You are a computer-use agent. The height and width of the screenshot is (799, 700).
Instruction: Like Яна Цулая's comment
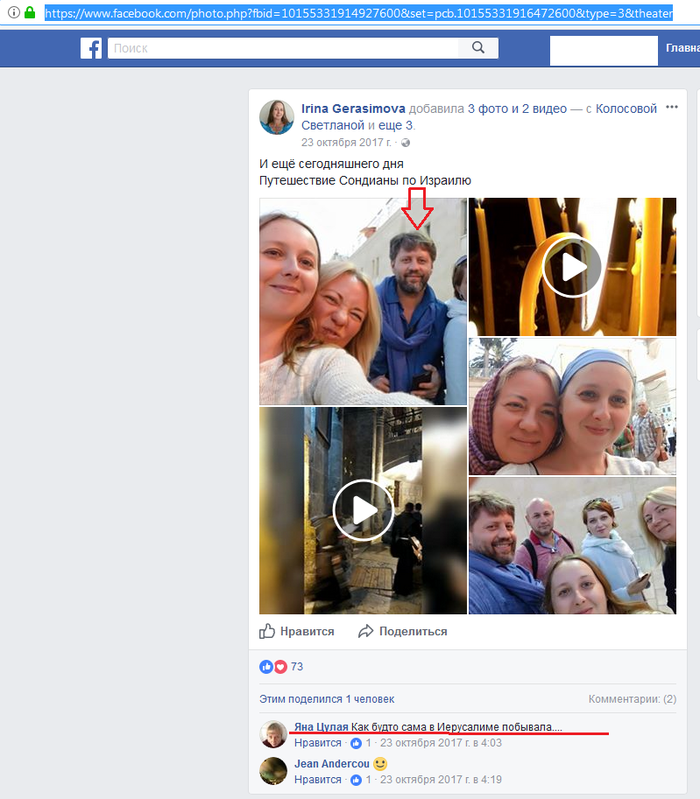317,743
